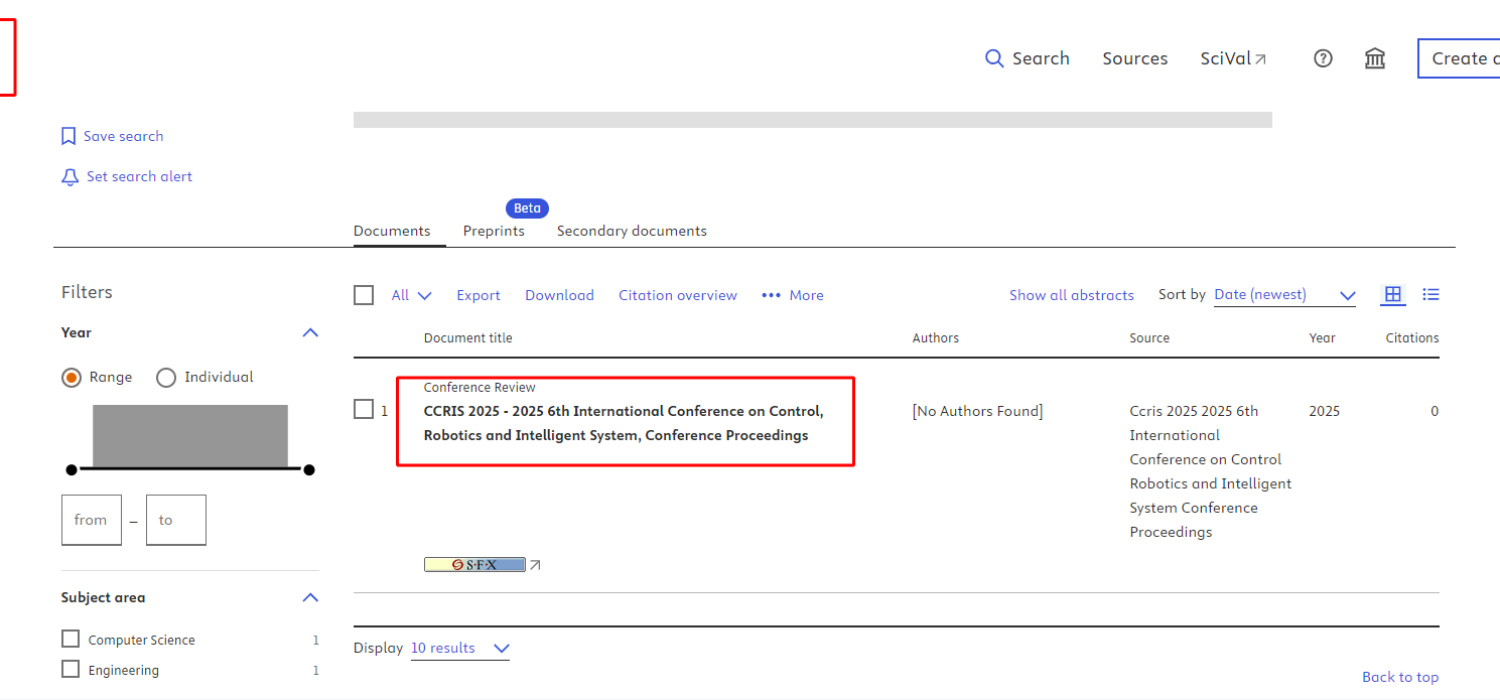Click the external link arrow beside SFX

click(535, 565)
